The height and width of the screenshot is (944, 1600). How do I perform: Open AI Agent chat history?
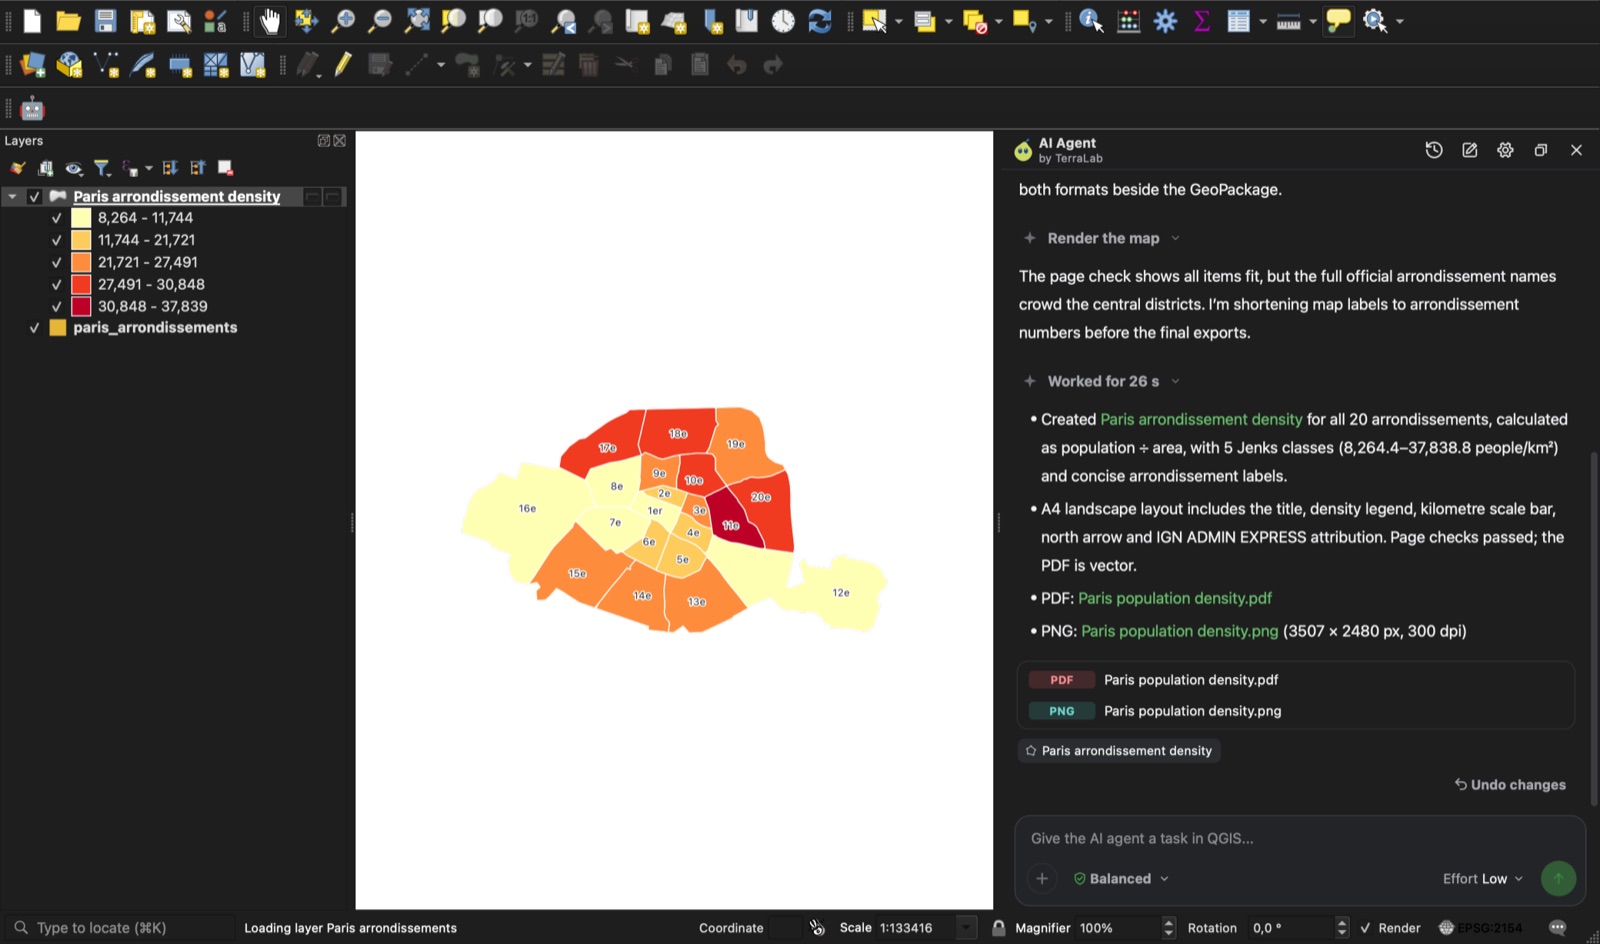tap(1434, 150)
